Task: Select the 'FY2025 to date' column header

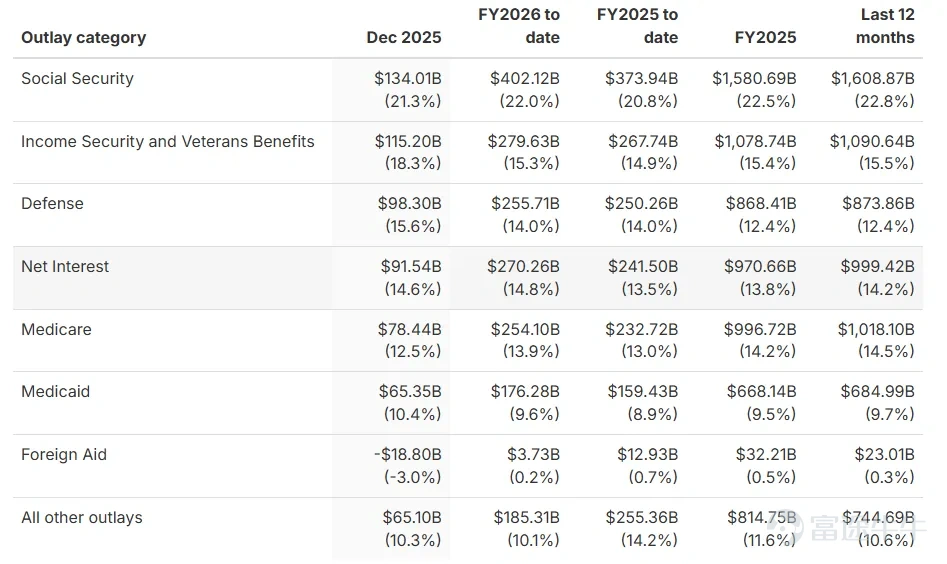Action: tap(637, 26)
